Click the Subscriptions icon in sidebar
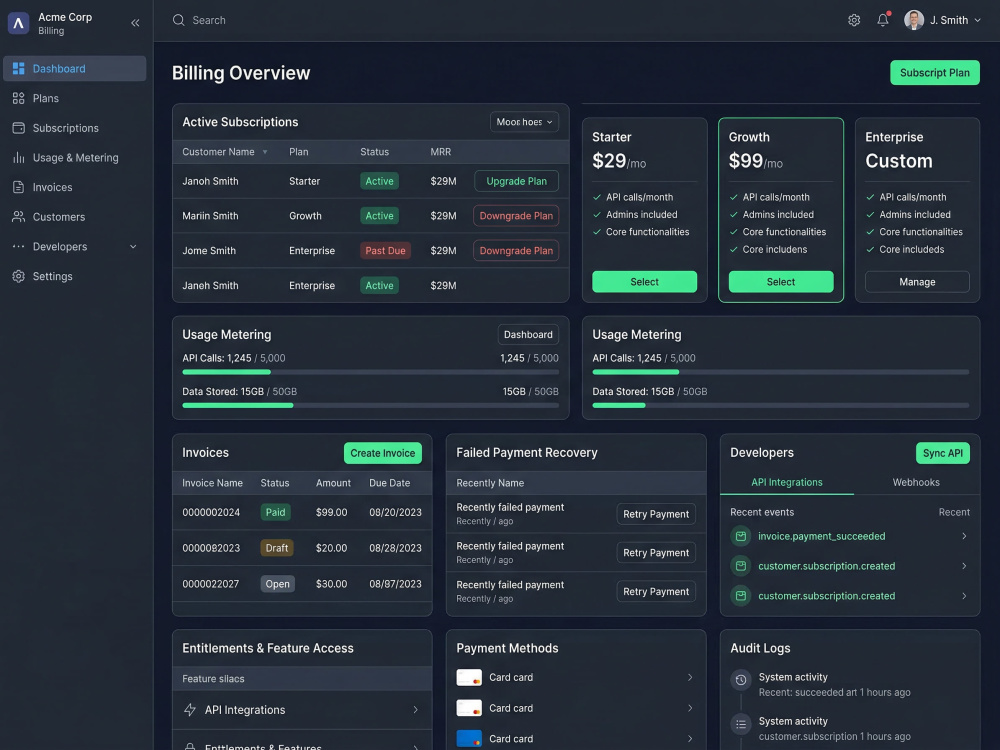Screen dimensions: 1000x750 point(18,128)
